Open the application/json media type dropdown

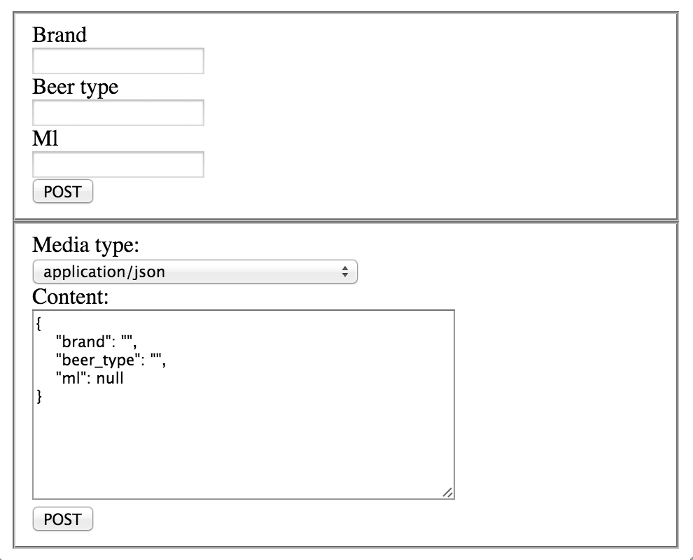coord(195,272)
